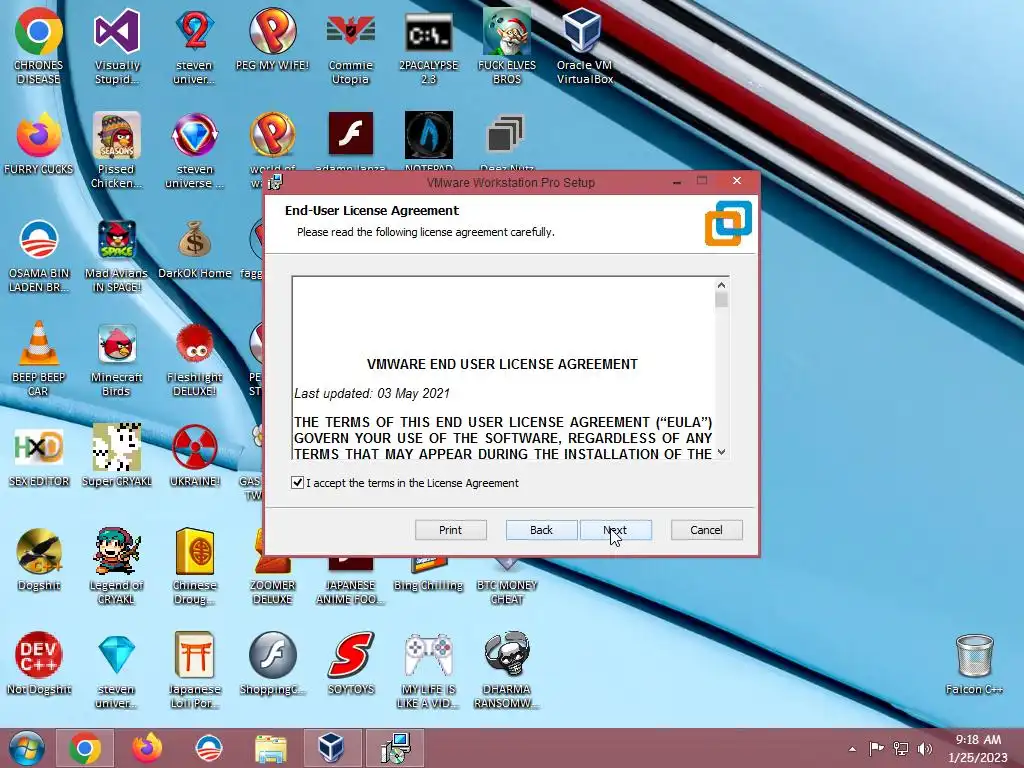The image size is (1024, 768).
Task: Select the "Minecraft Birds" desktop icon
Action: coord(116,358)
